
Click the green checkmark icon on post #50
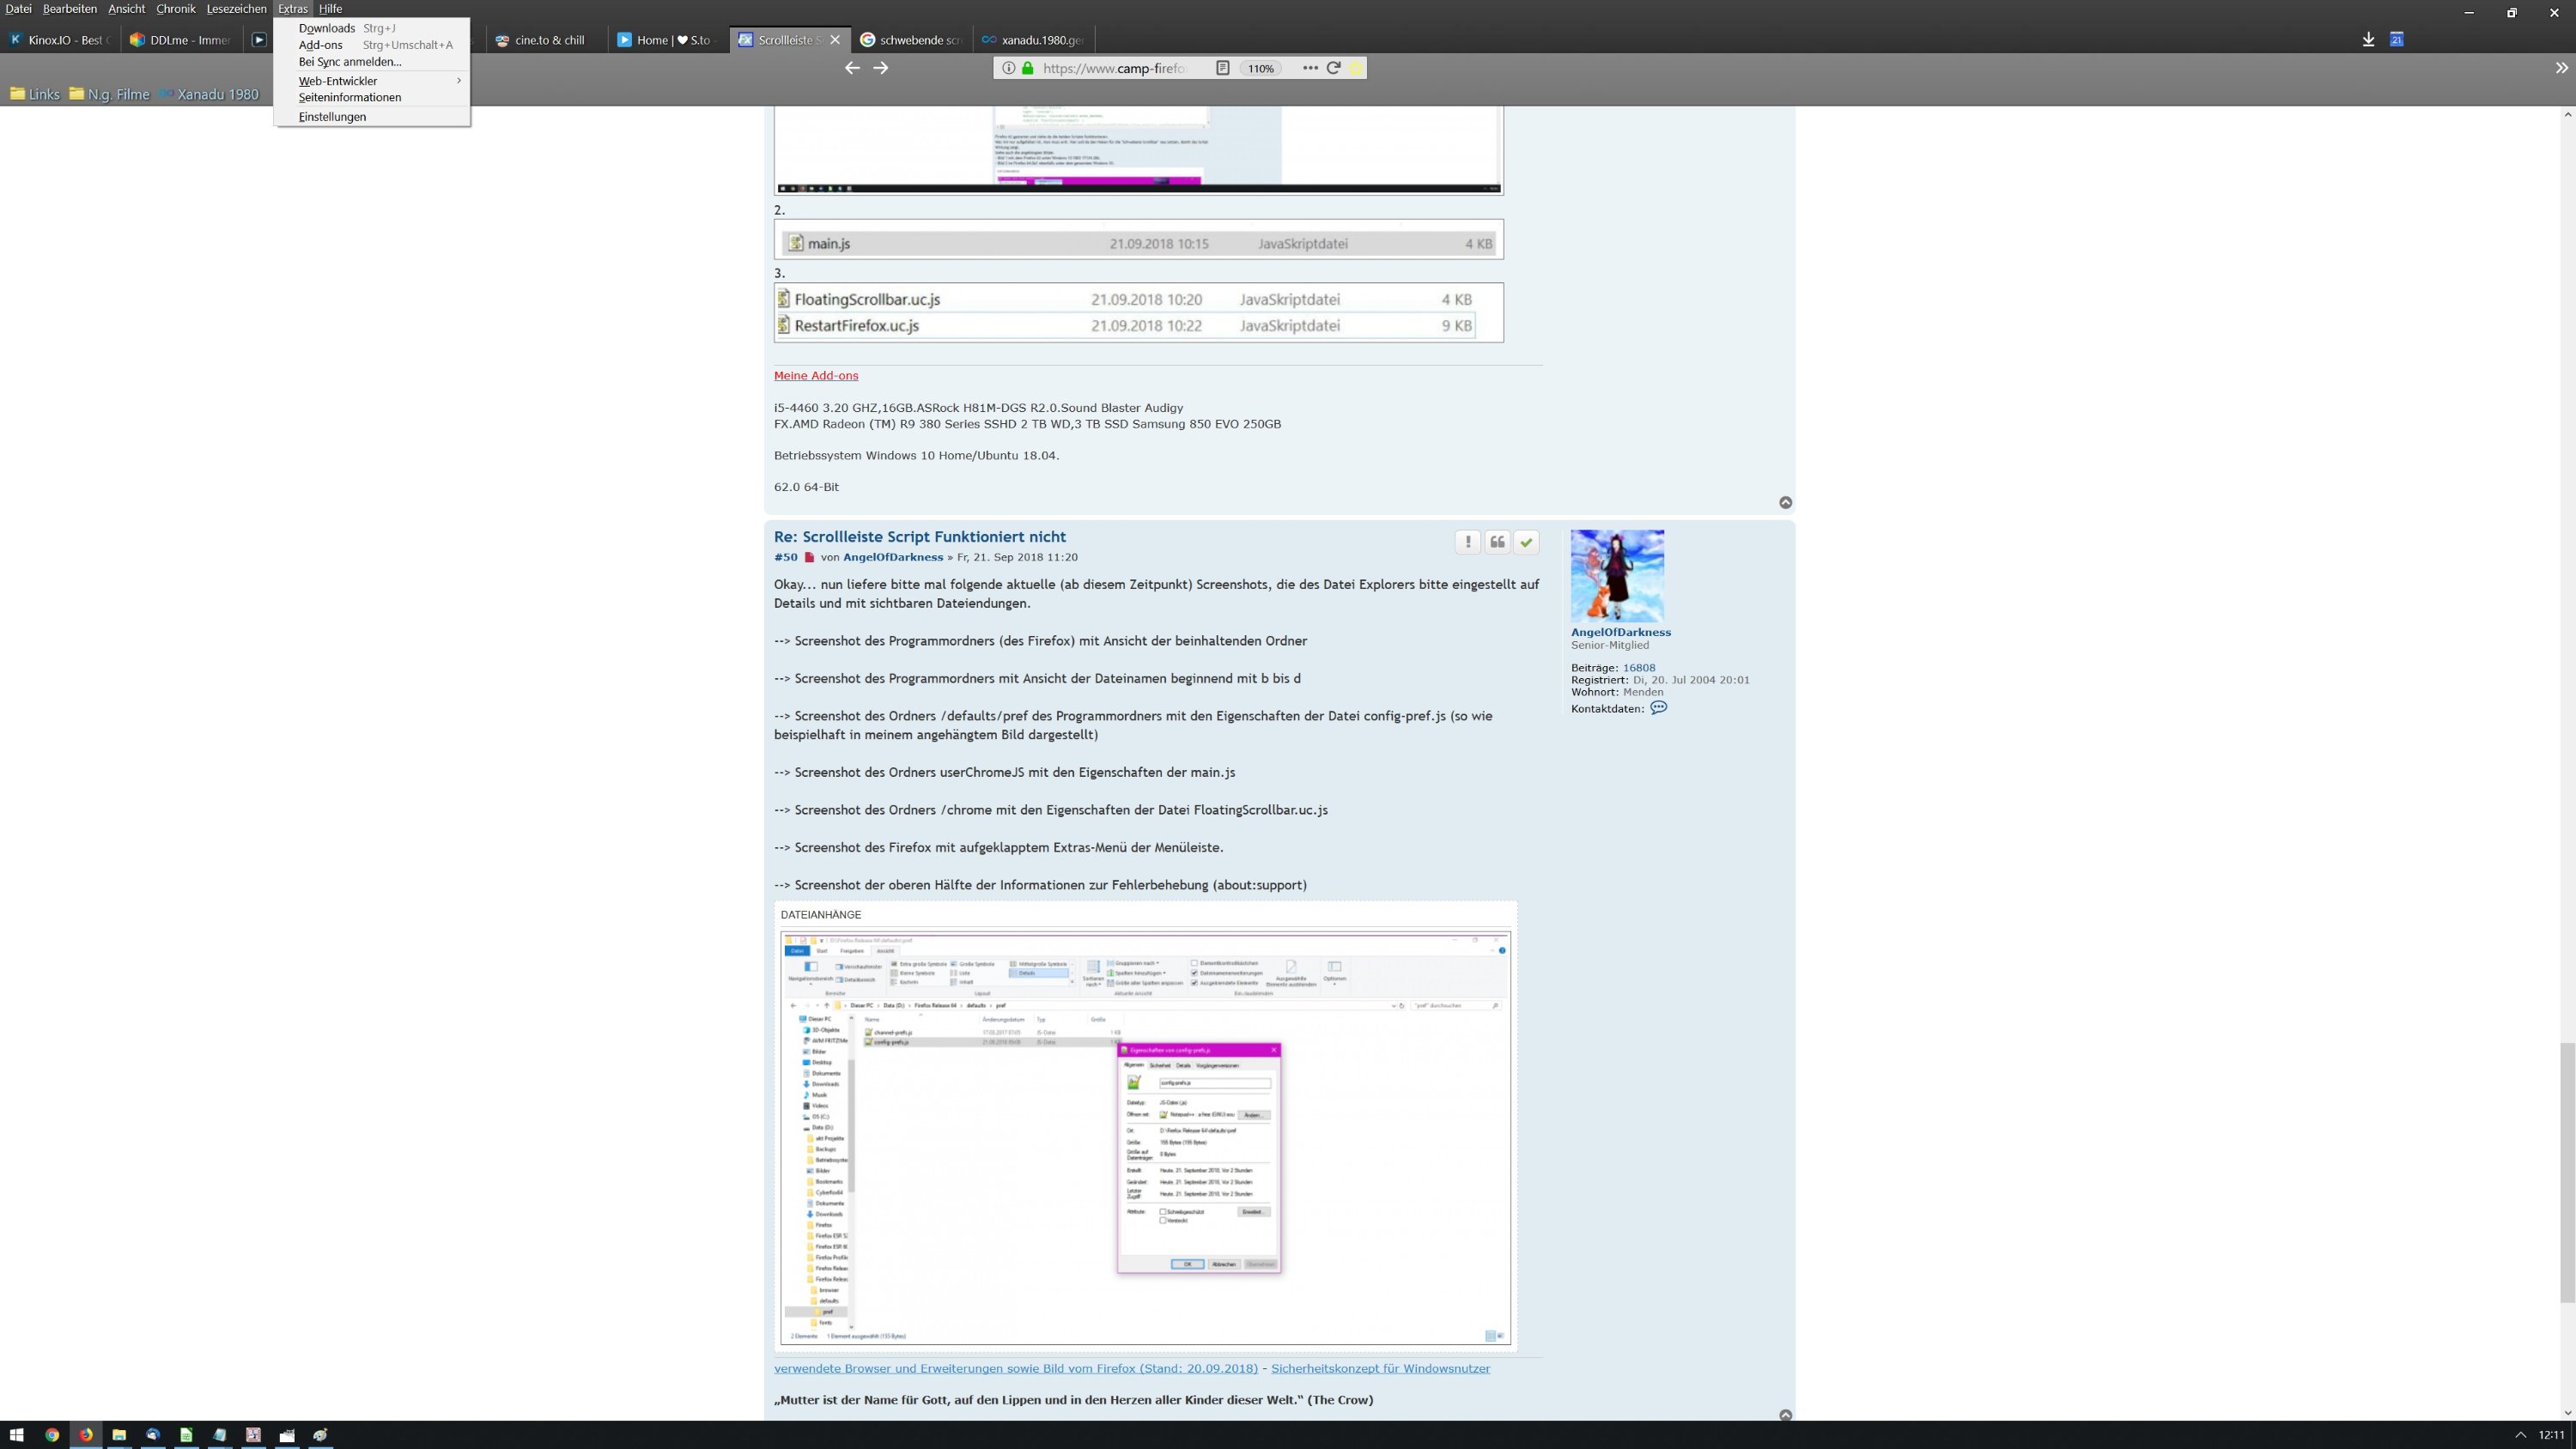coord(1526,542)
